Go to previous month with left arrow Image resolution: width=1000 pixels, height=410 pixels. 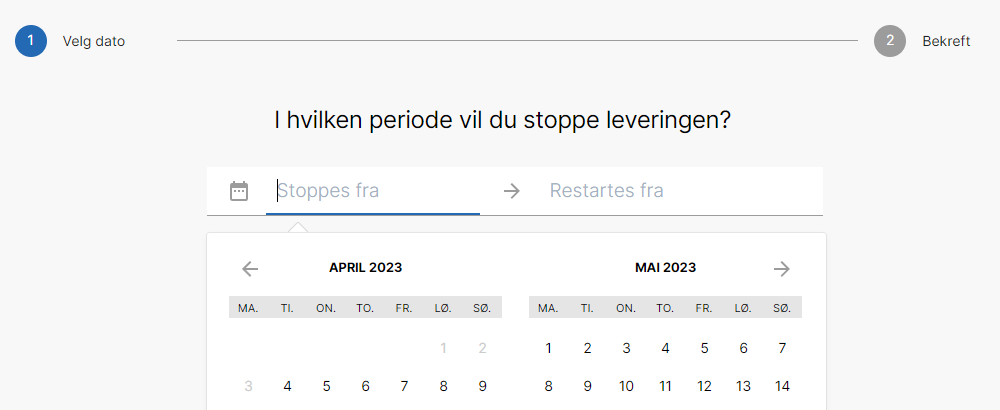click(250, 268)
